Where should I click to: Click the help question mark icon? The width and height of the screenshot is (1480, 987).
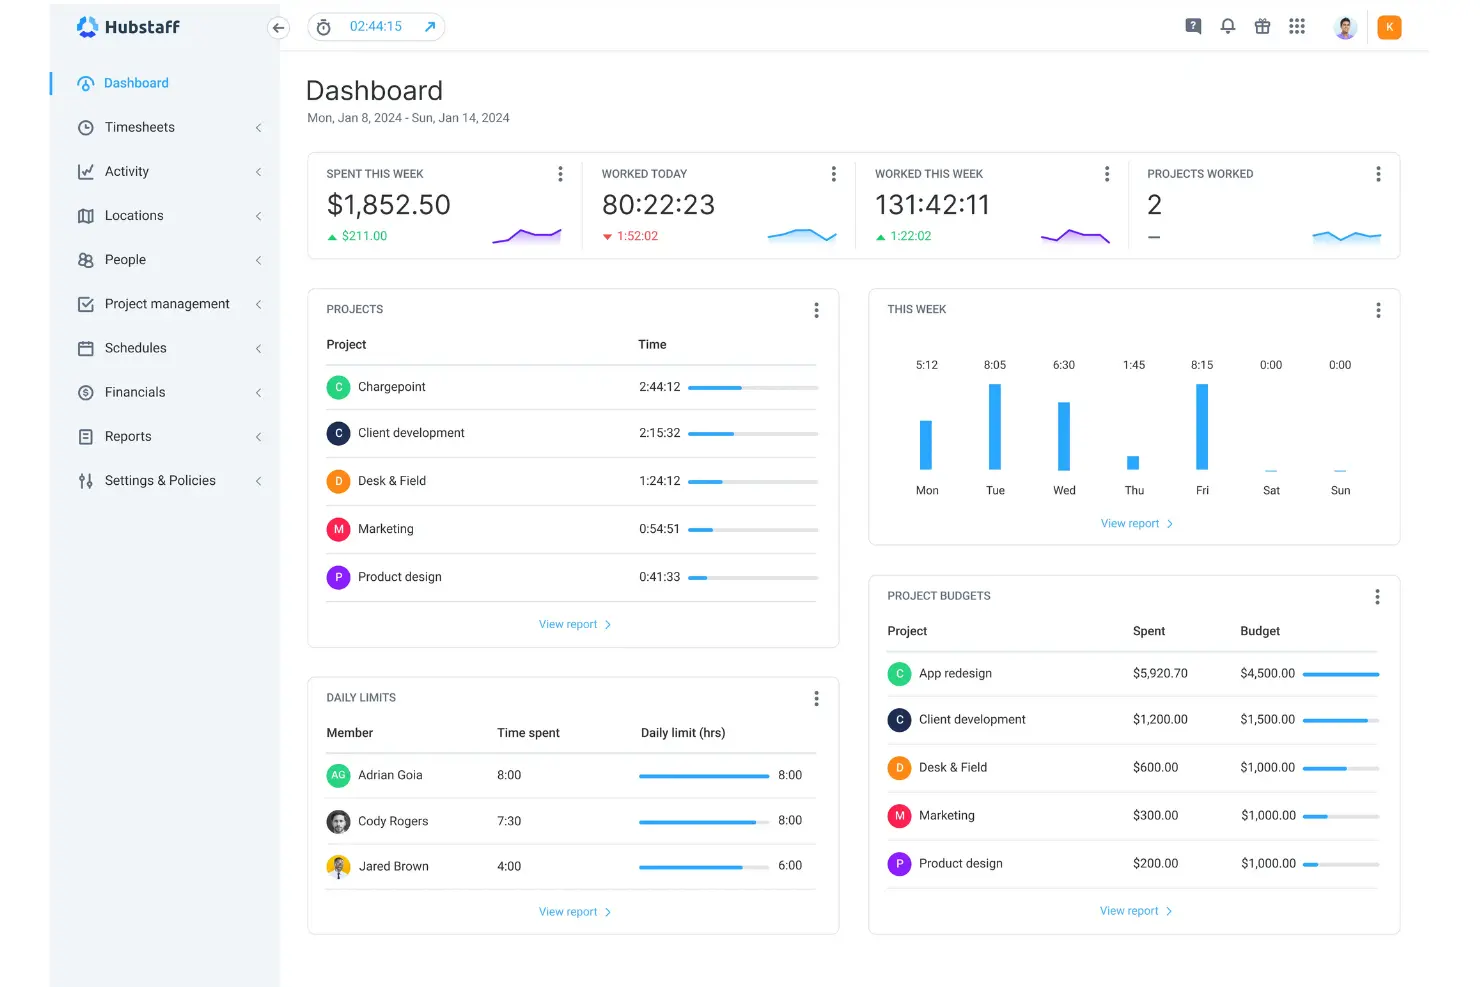pyautogui.click(x=1192, y=26)
